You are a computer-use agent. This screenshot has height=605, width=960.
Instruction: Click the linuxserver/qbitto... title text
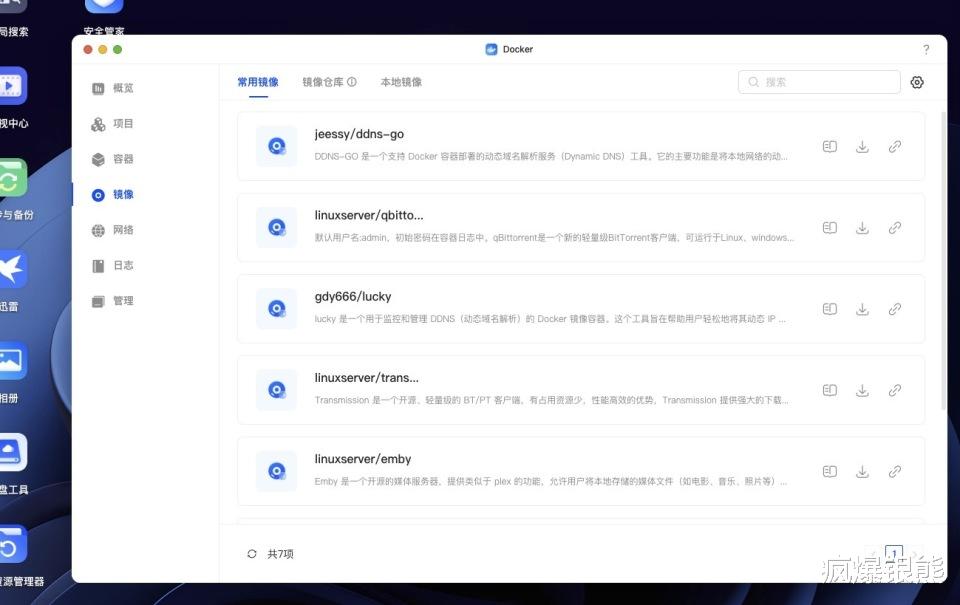click(369, 216)
